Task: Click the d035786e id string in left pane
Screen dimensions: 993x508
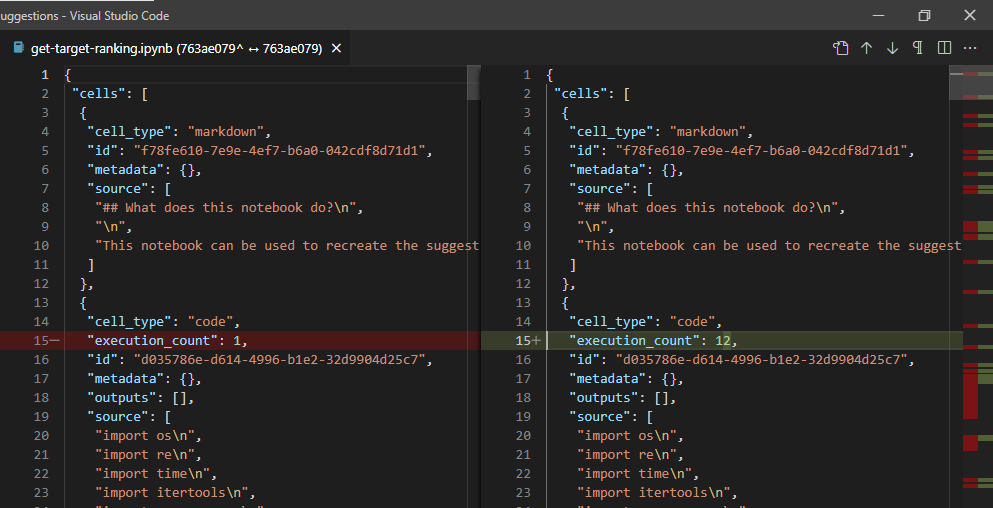Action: pos(279,360)
